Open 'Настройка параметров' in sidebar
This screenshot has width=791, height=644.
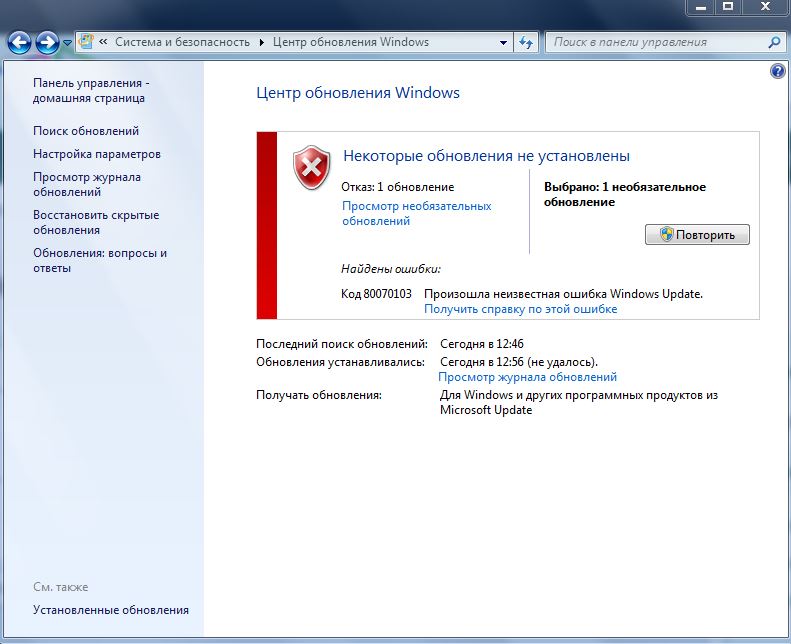point(97,154)
